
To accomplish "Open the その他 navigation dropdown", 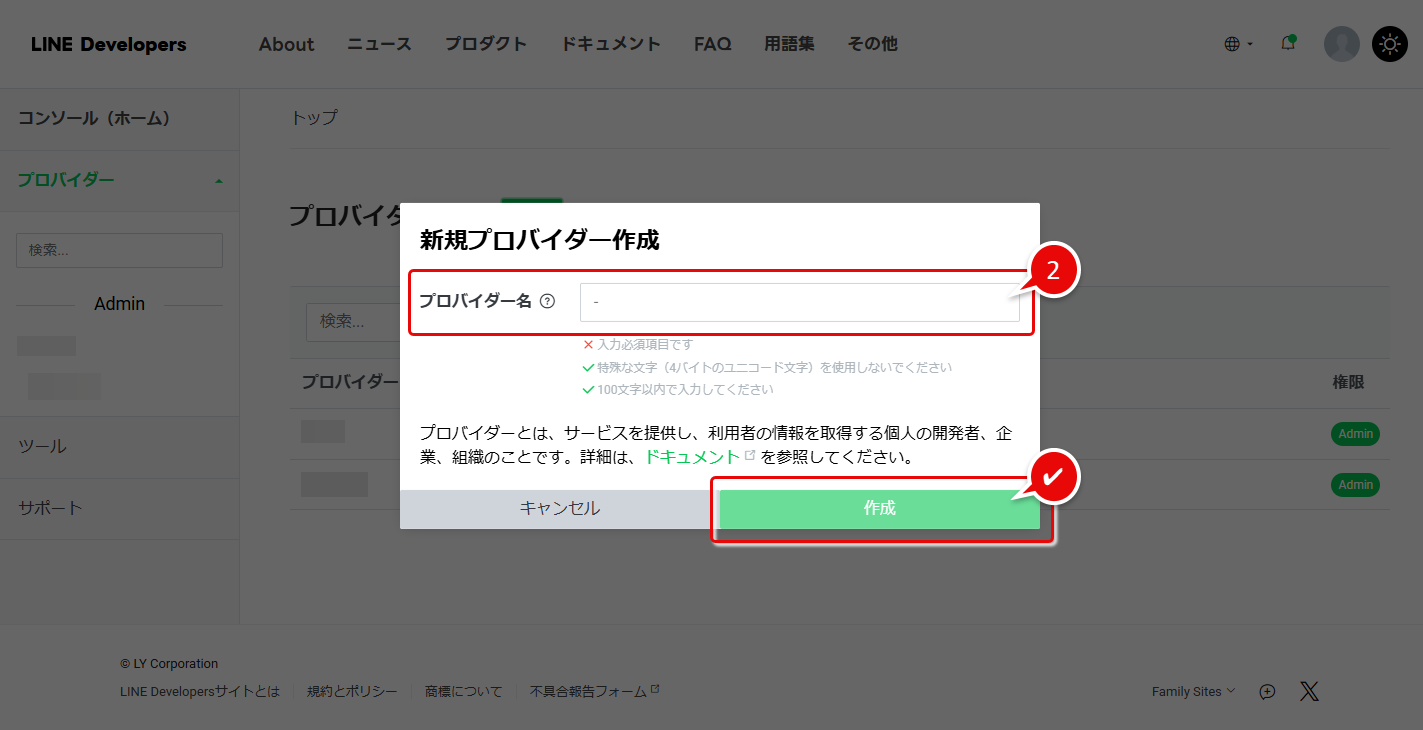I will 872,44.
